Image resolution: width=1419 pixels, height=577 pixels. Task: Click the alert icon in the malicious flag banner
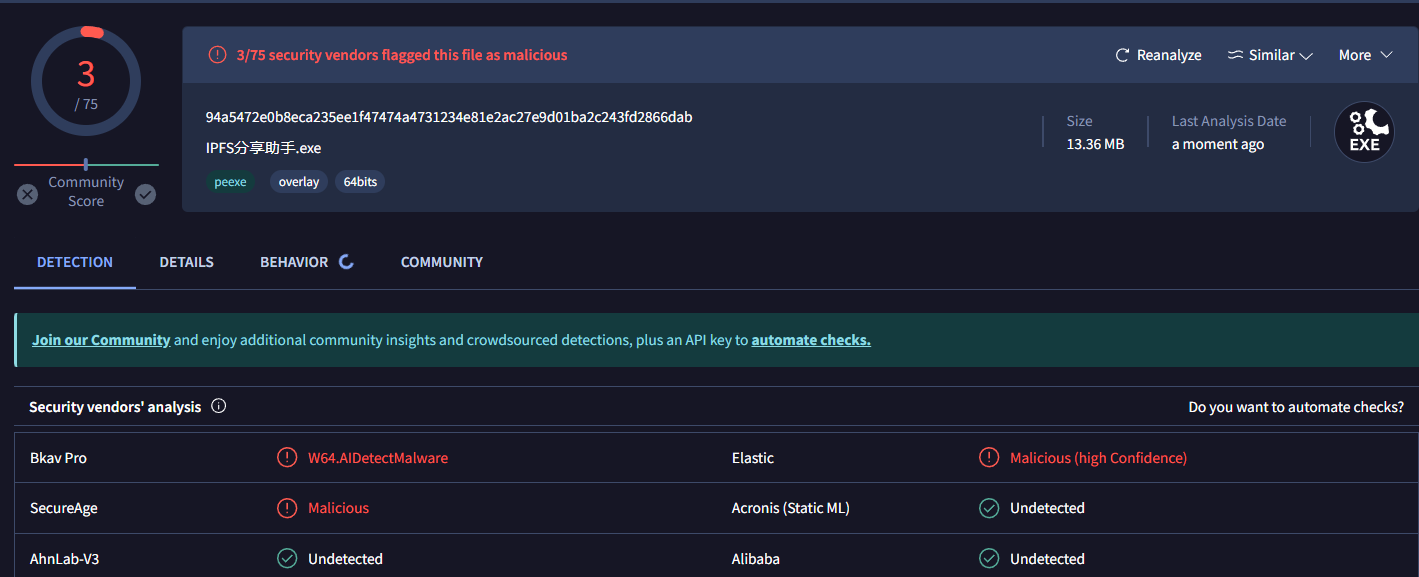pos(217,55)
